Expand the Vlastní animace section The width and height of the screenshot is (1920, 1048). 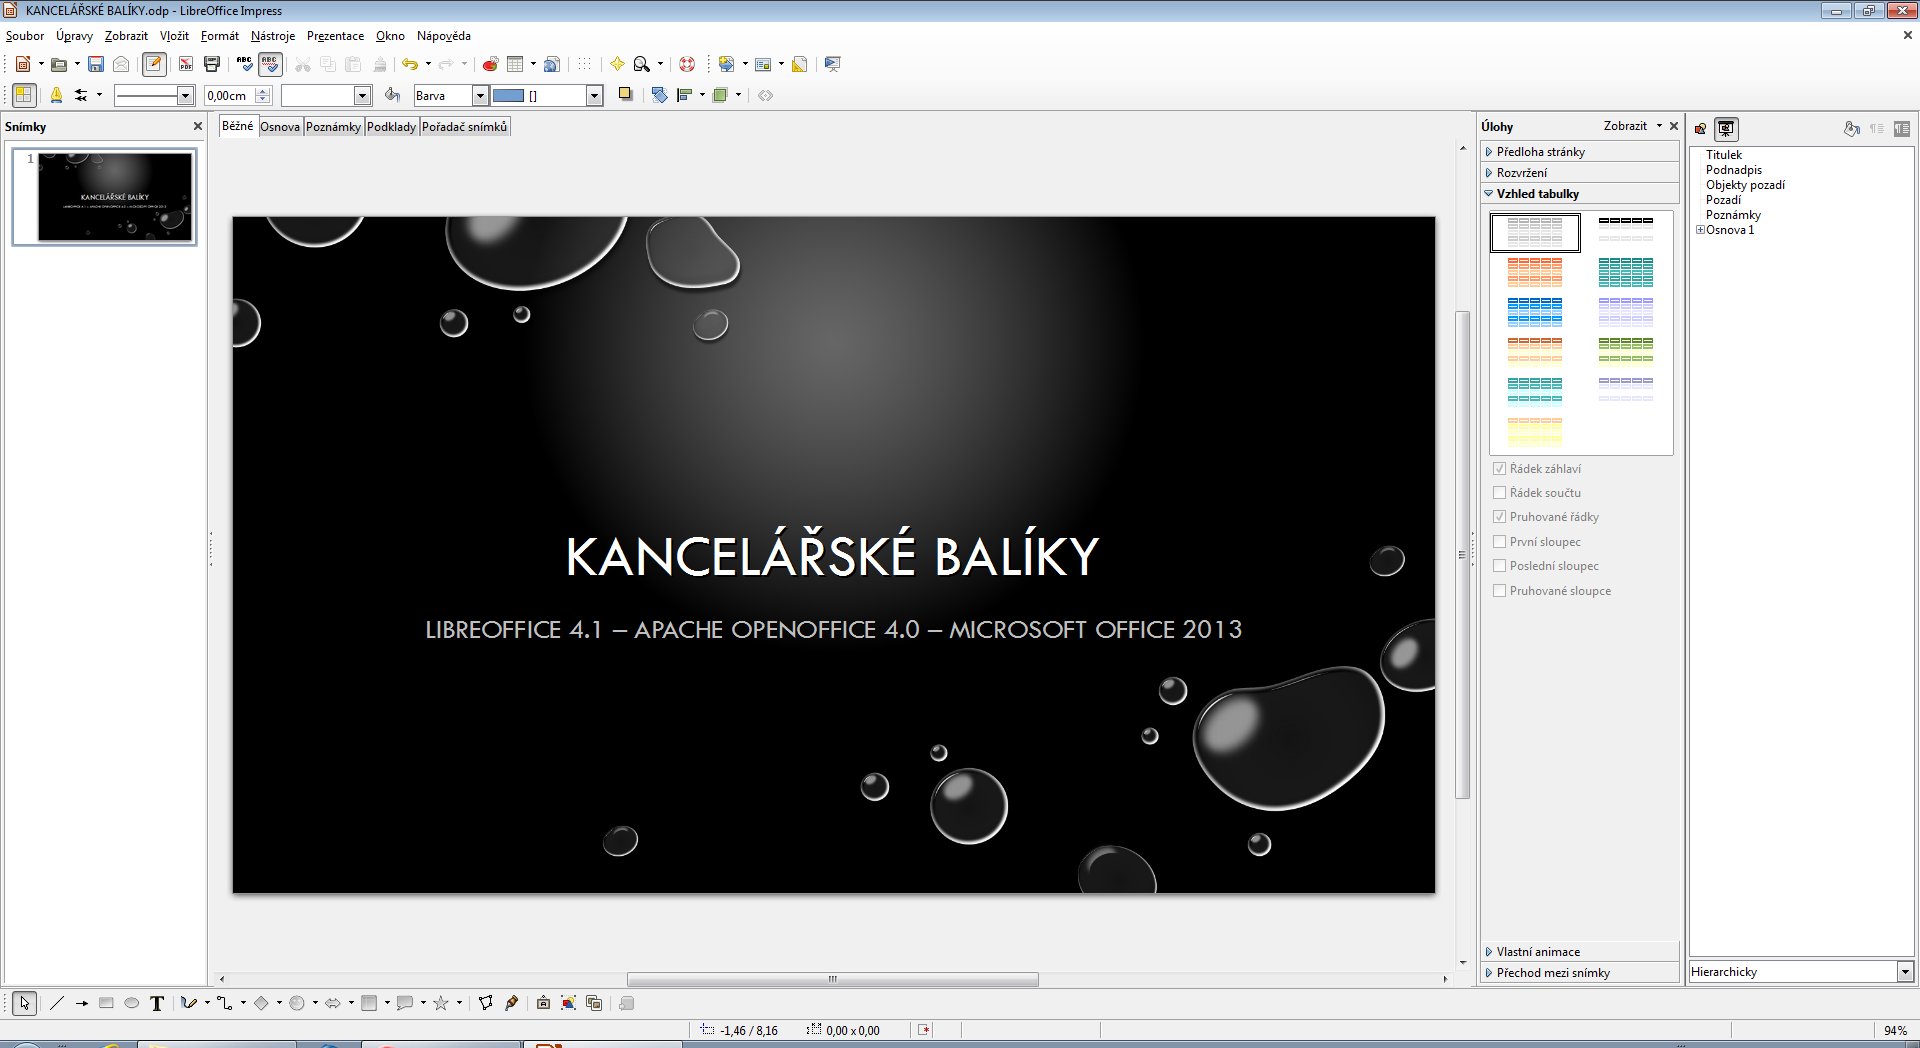point(1579,952)
